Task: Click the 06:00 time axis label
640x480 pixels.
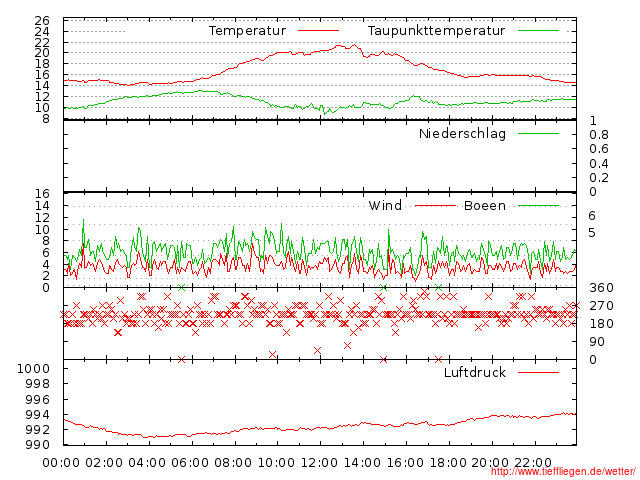Action: pos(190,463)
